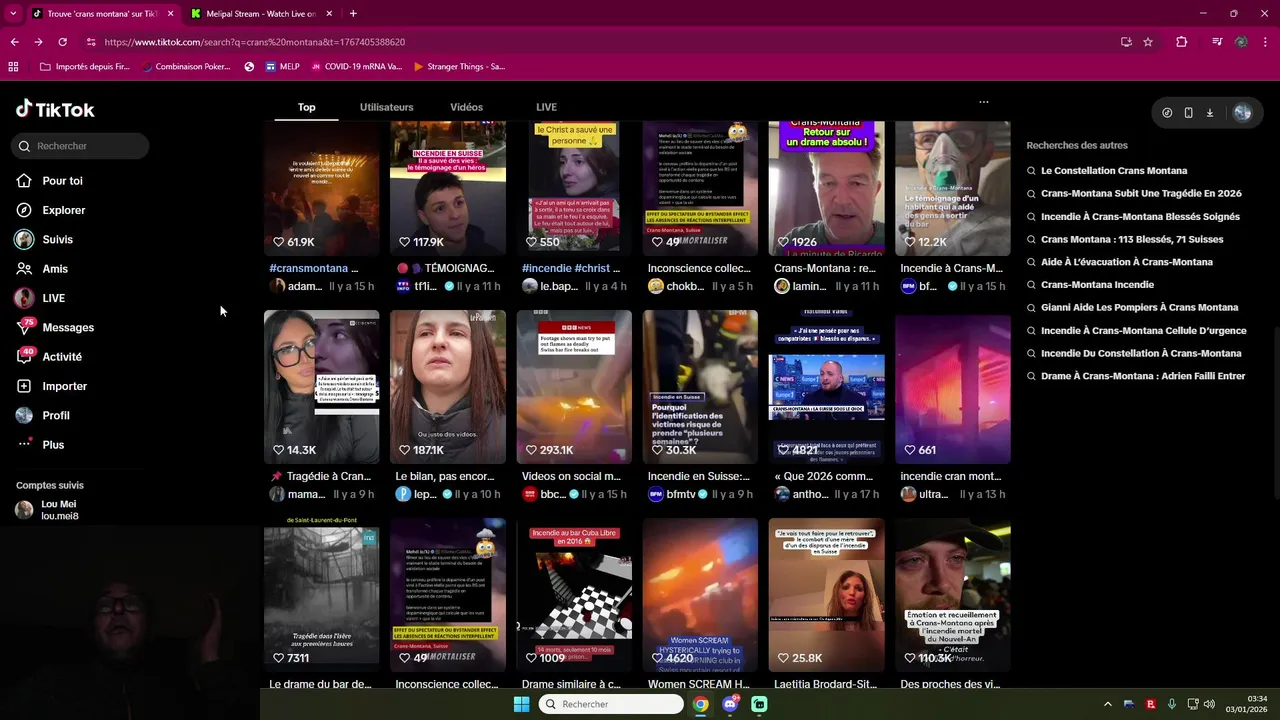This screenshot has height=720, width=1280.
Task: Open the Chrome three-dot menu
Action: click(x=1265, y=42)
